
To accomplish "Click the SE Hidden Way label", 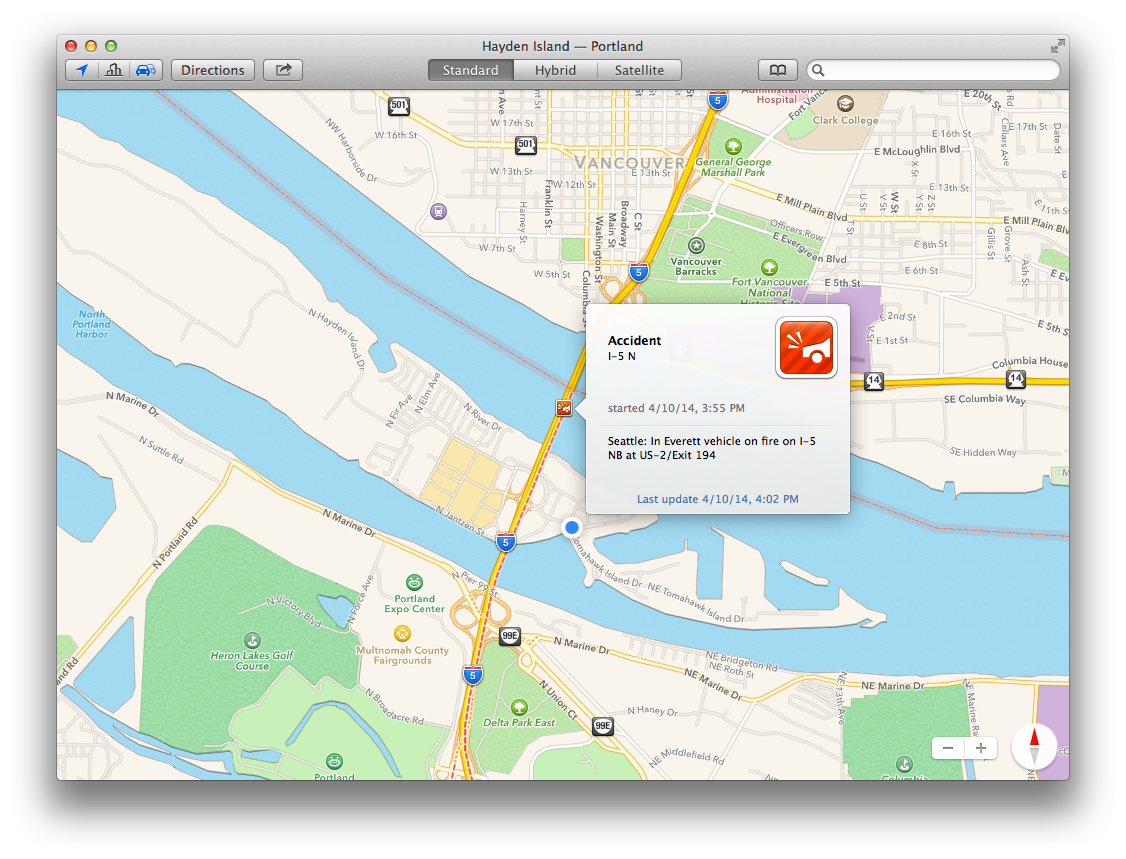I will coord(983,452).
